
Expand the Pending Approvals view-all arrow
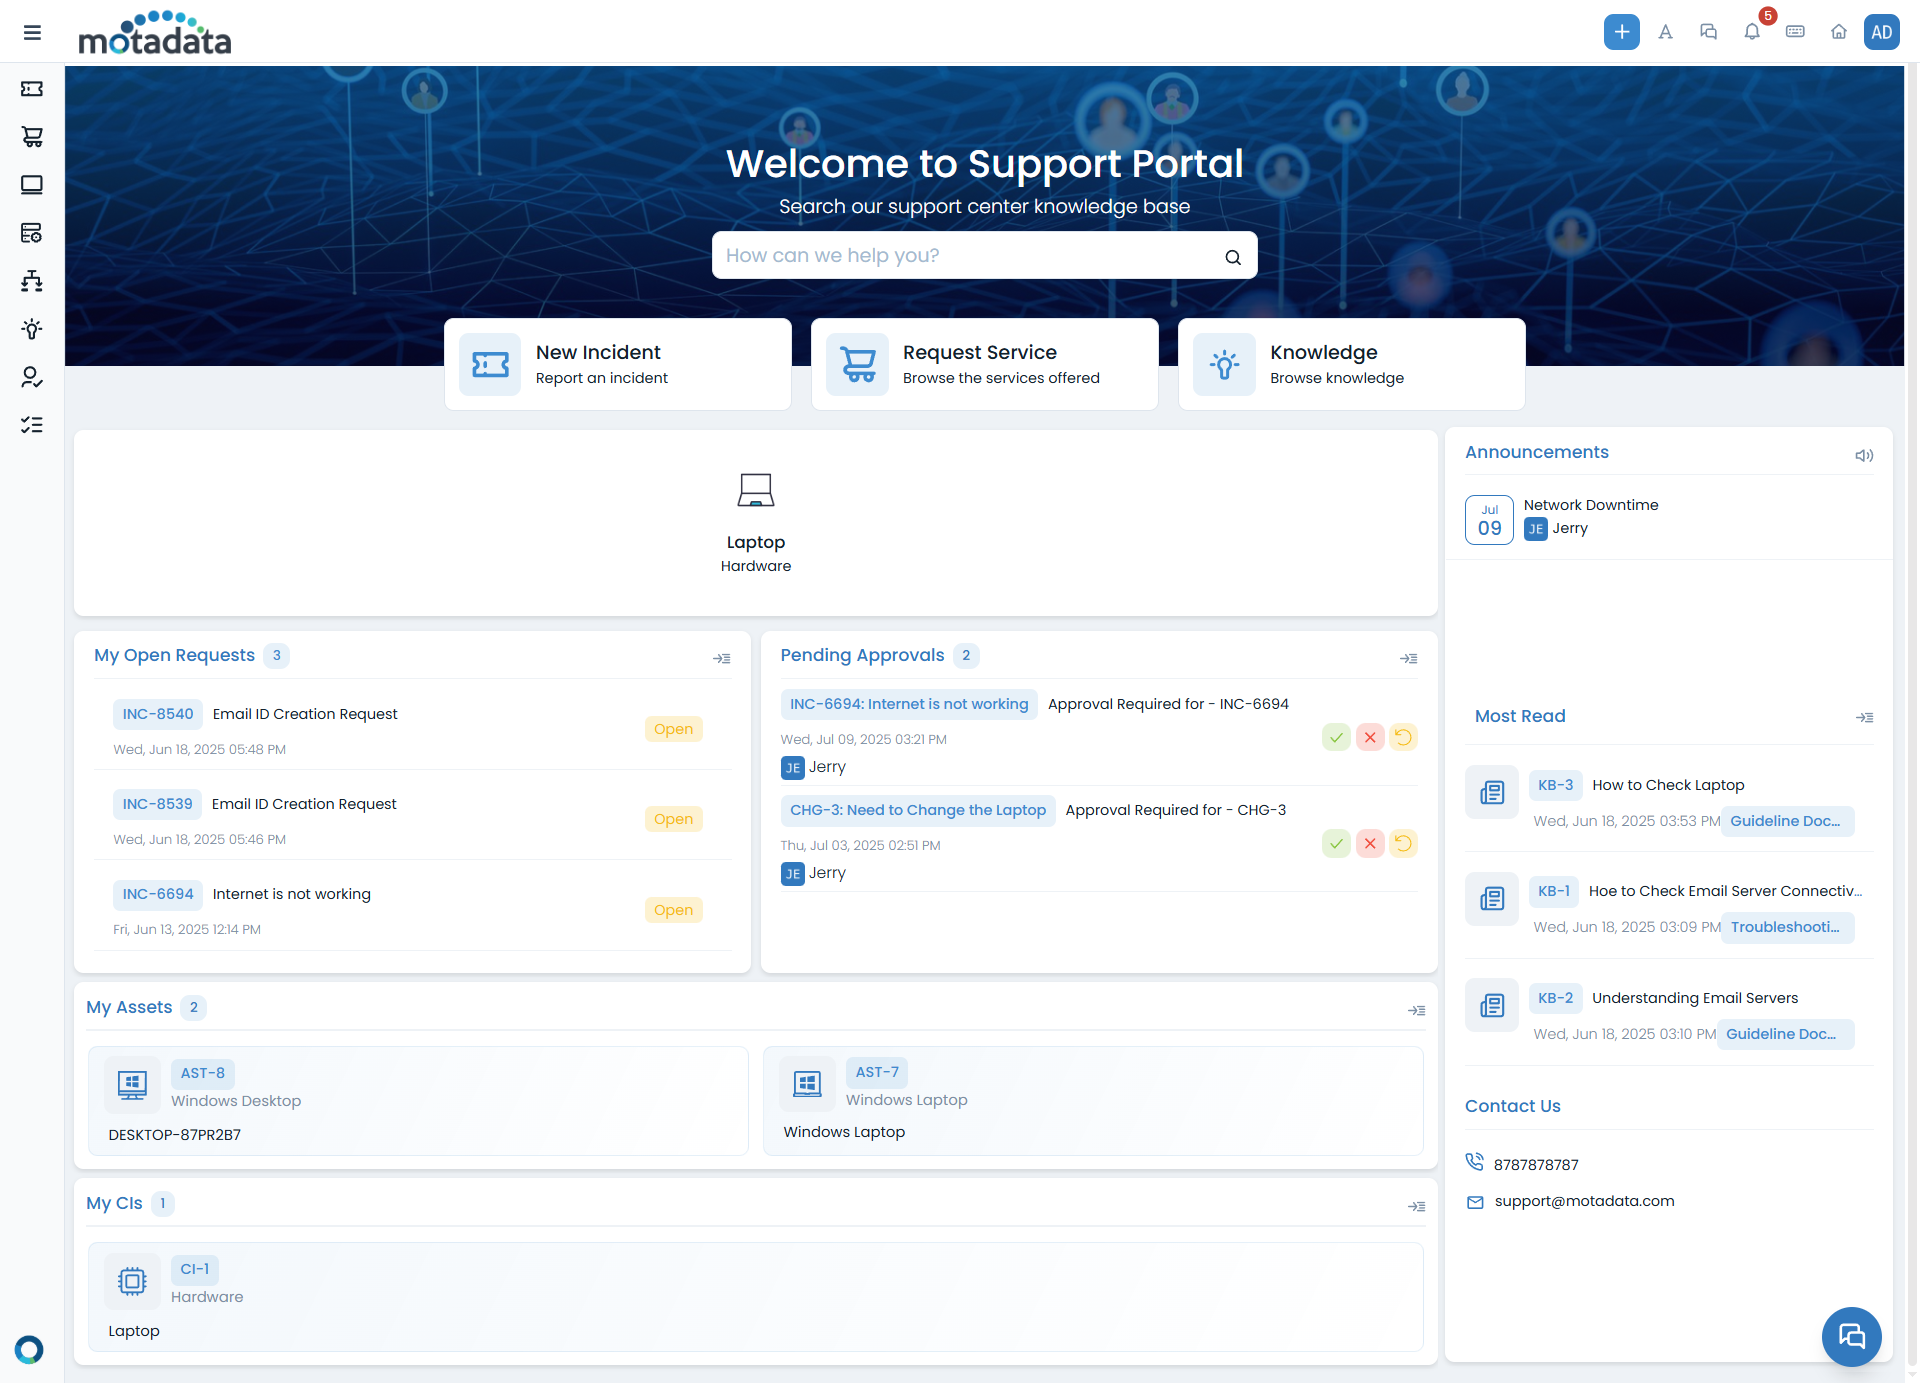1408,658
